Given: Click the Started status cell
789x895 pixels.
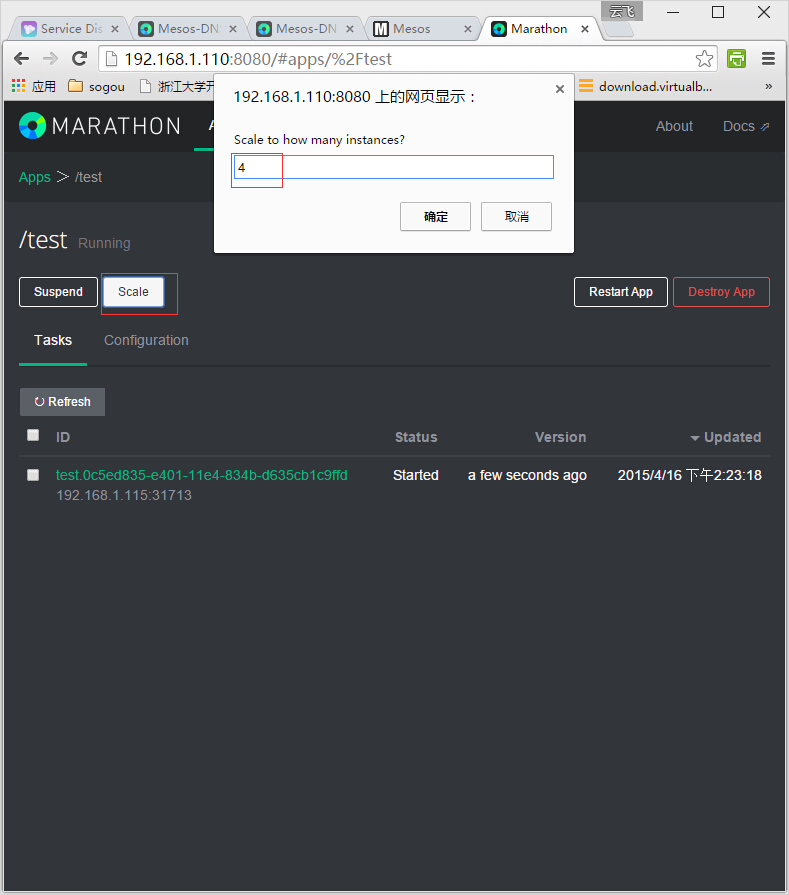Looking at the screenshot, I should click(x=416, y=475).
